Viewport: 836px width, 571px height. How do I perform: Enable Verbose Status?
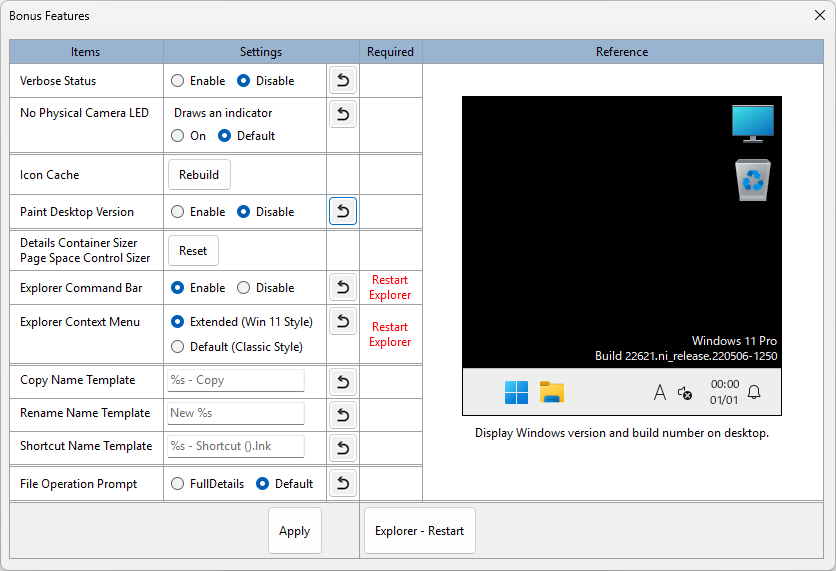pyautogui.click(x=198, y=81)
